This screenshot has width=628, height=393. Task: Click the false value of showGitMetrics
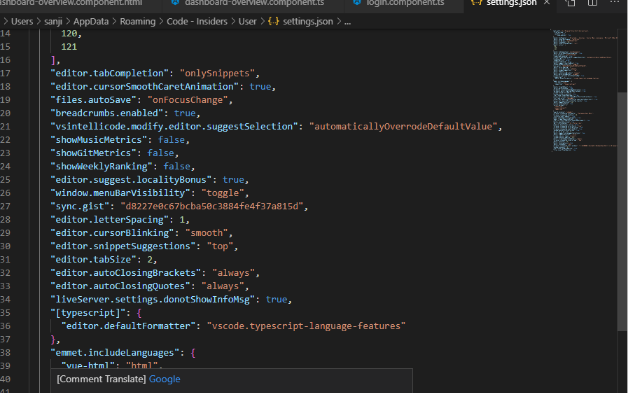(x=161, y=153)
